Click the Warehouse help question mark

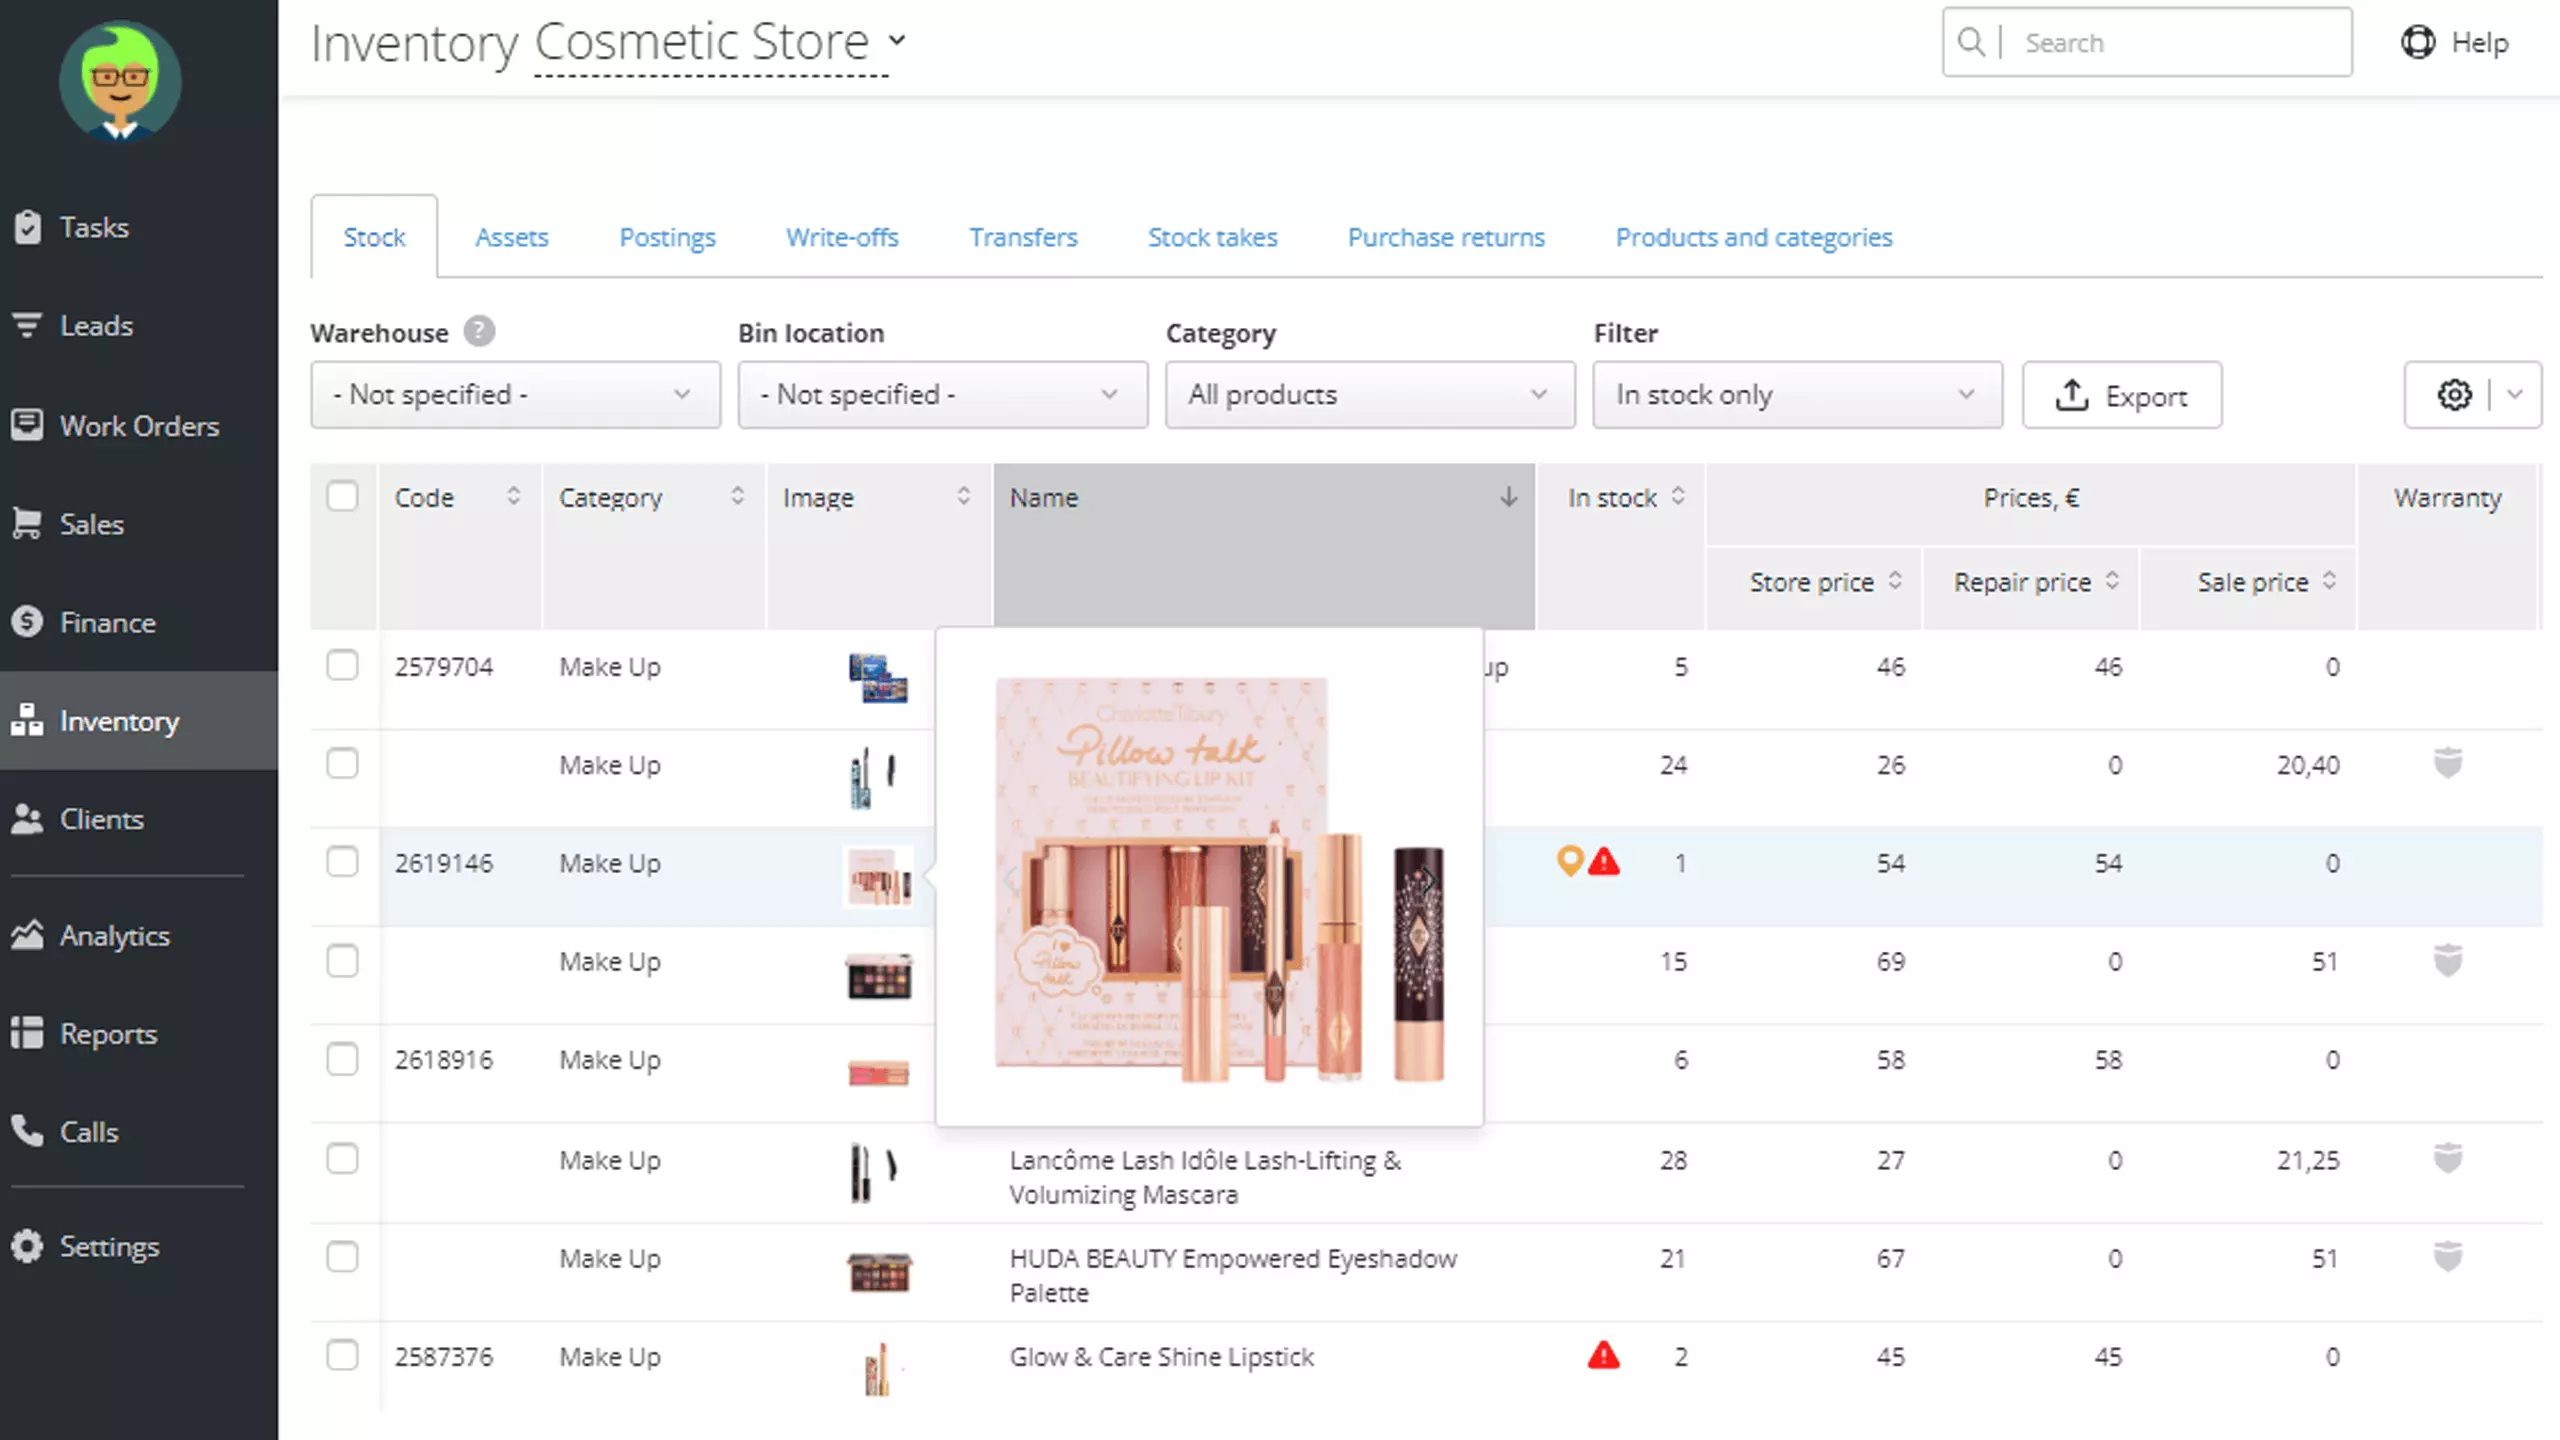tap(479, 331)
